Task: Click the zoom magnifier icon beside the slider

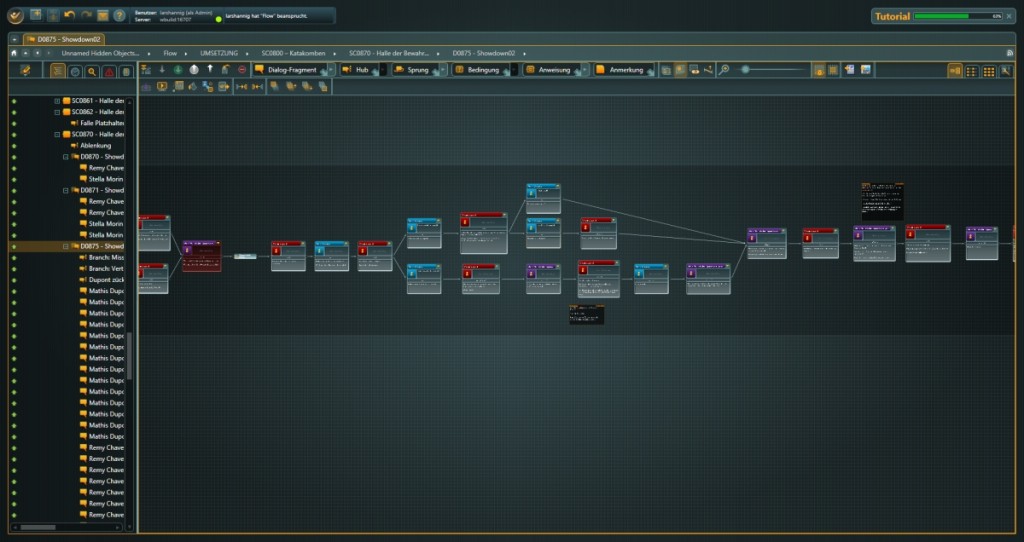Action: click(724, 70)
